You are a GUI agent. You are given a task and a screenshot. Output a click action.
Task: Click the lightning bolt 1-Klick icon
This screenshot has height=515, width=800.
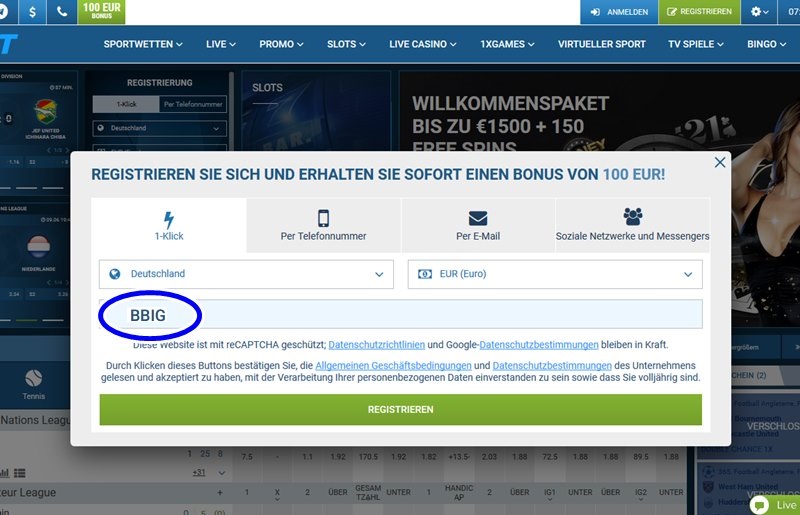click(169, 220)
